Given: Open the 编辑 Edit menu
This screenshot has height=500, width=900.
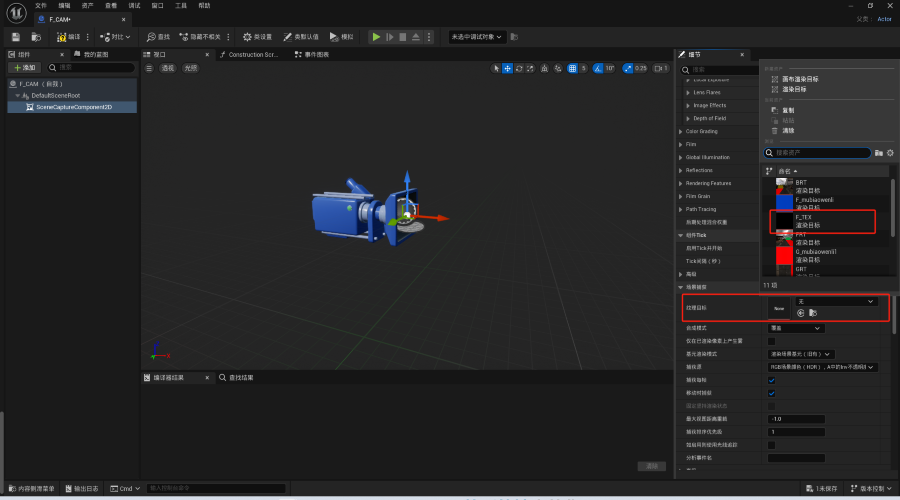Looking at the screenshot, I should click(x=64, y=6).
